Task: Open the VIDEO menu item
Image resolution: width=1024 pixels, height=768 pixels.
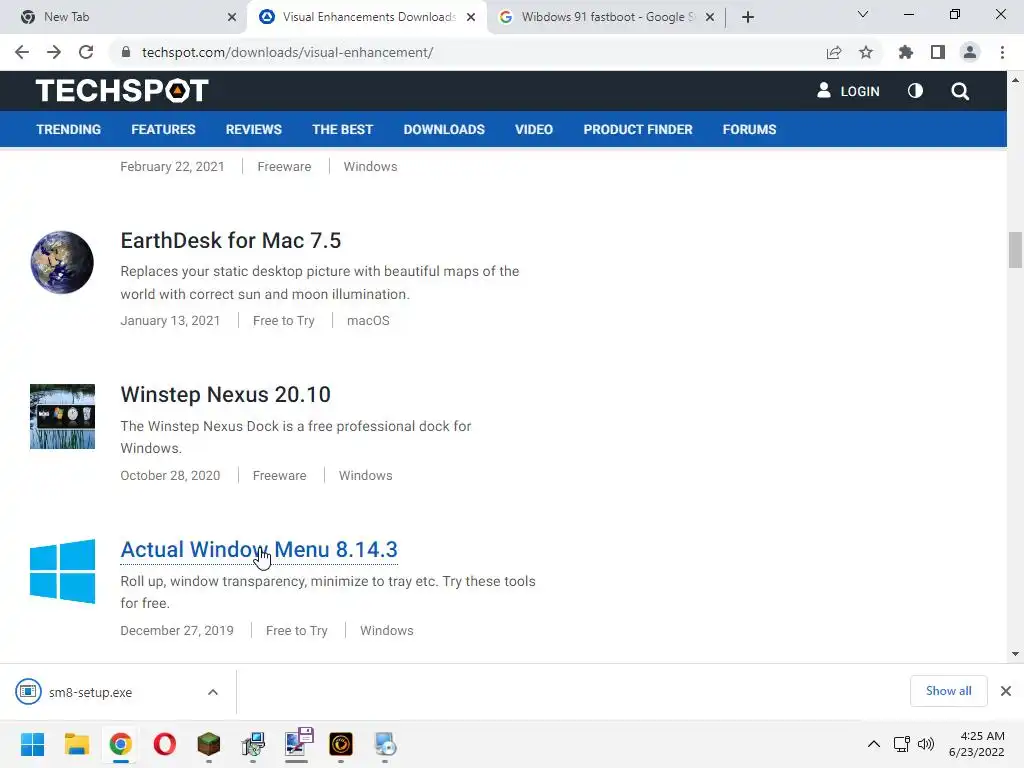Action: tap(534, 129)
